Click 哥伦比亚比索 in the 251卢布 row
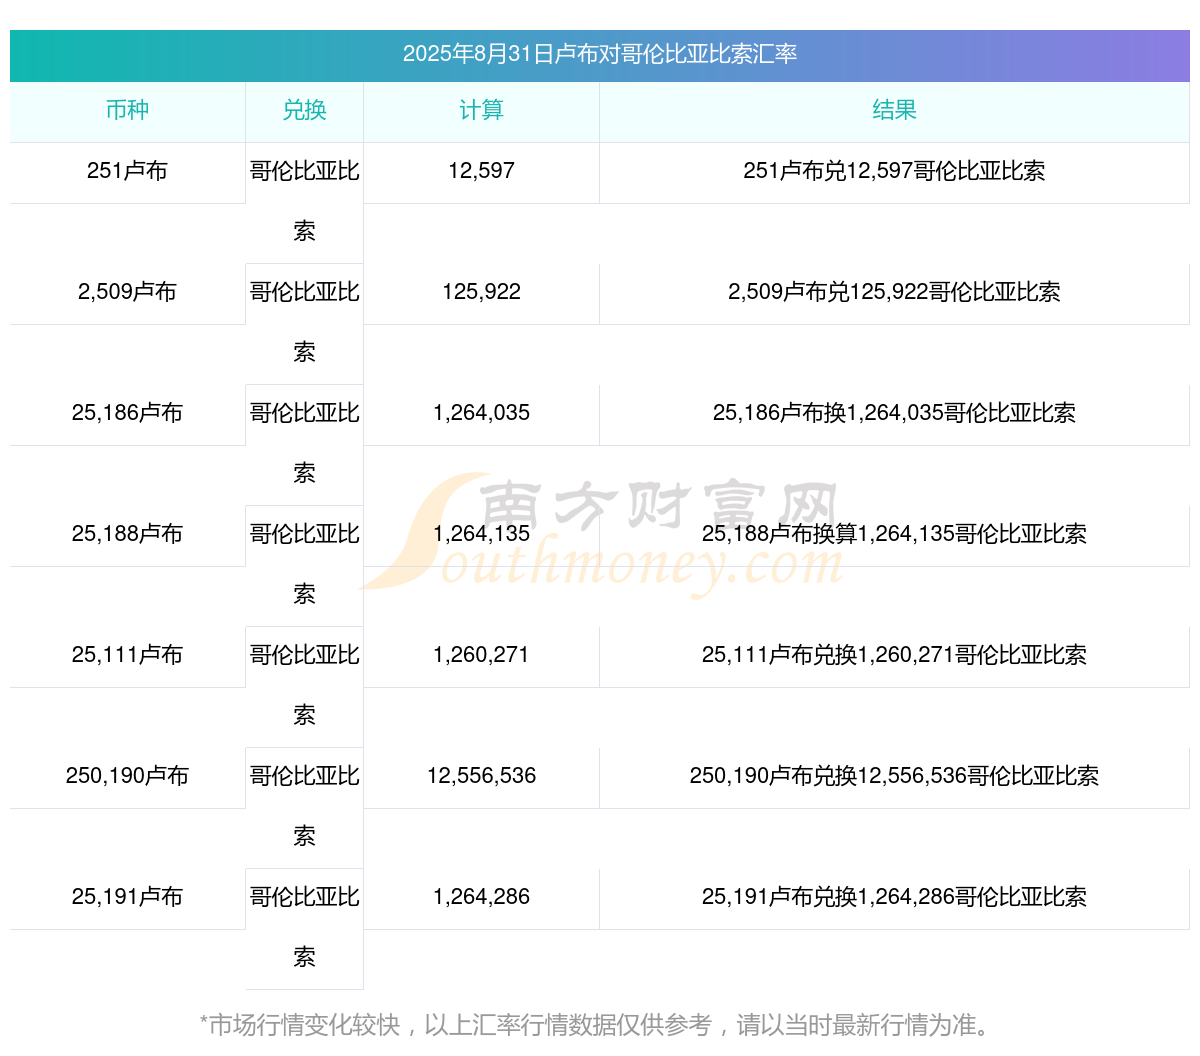Viewport: 1200px width, 1056px height. 304,202
